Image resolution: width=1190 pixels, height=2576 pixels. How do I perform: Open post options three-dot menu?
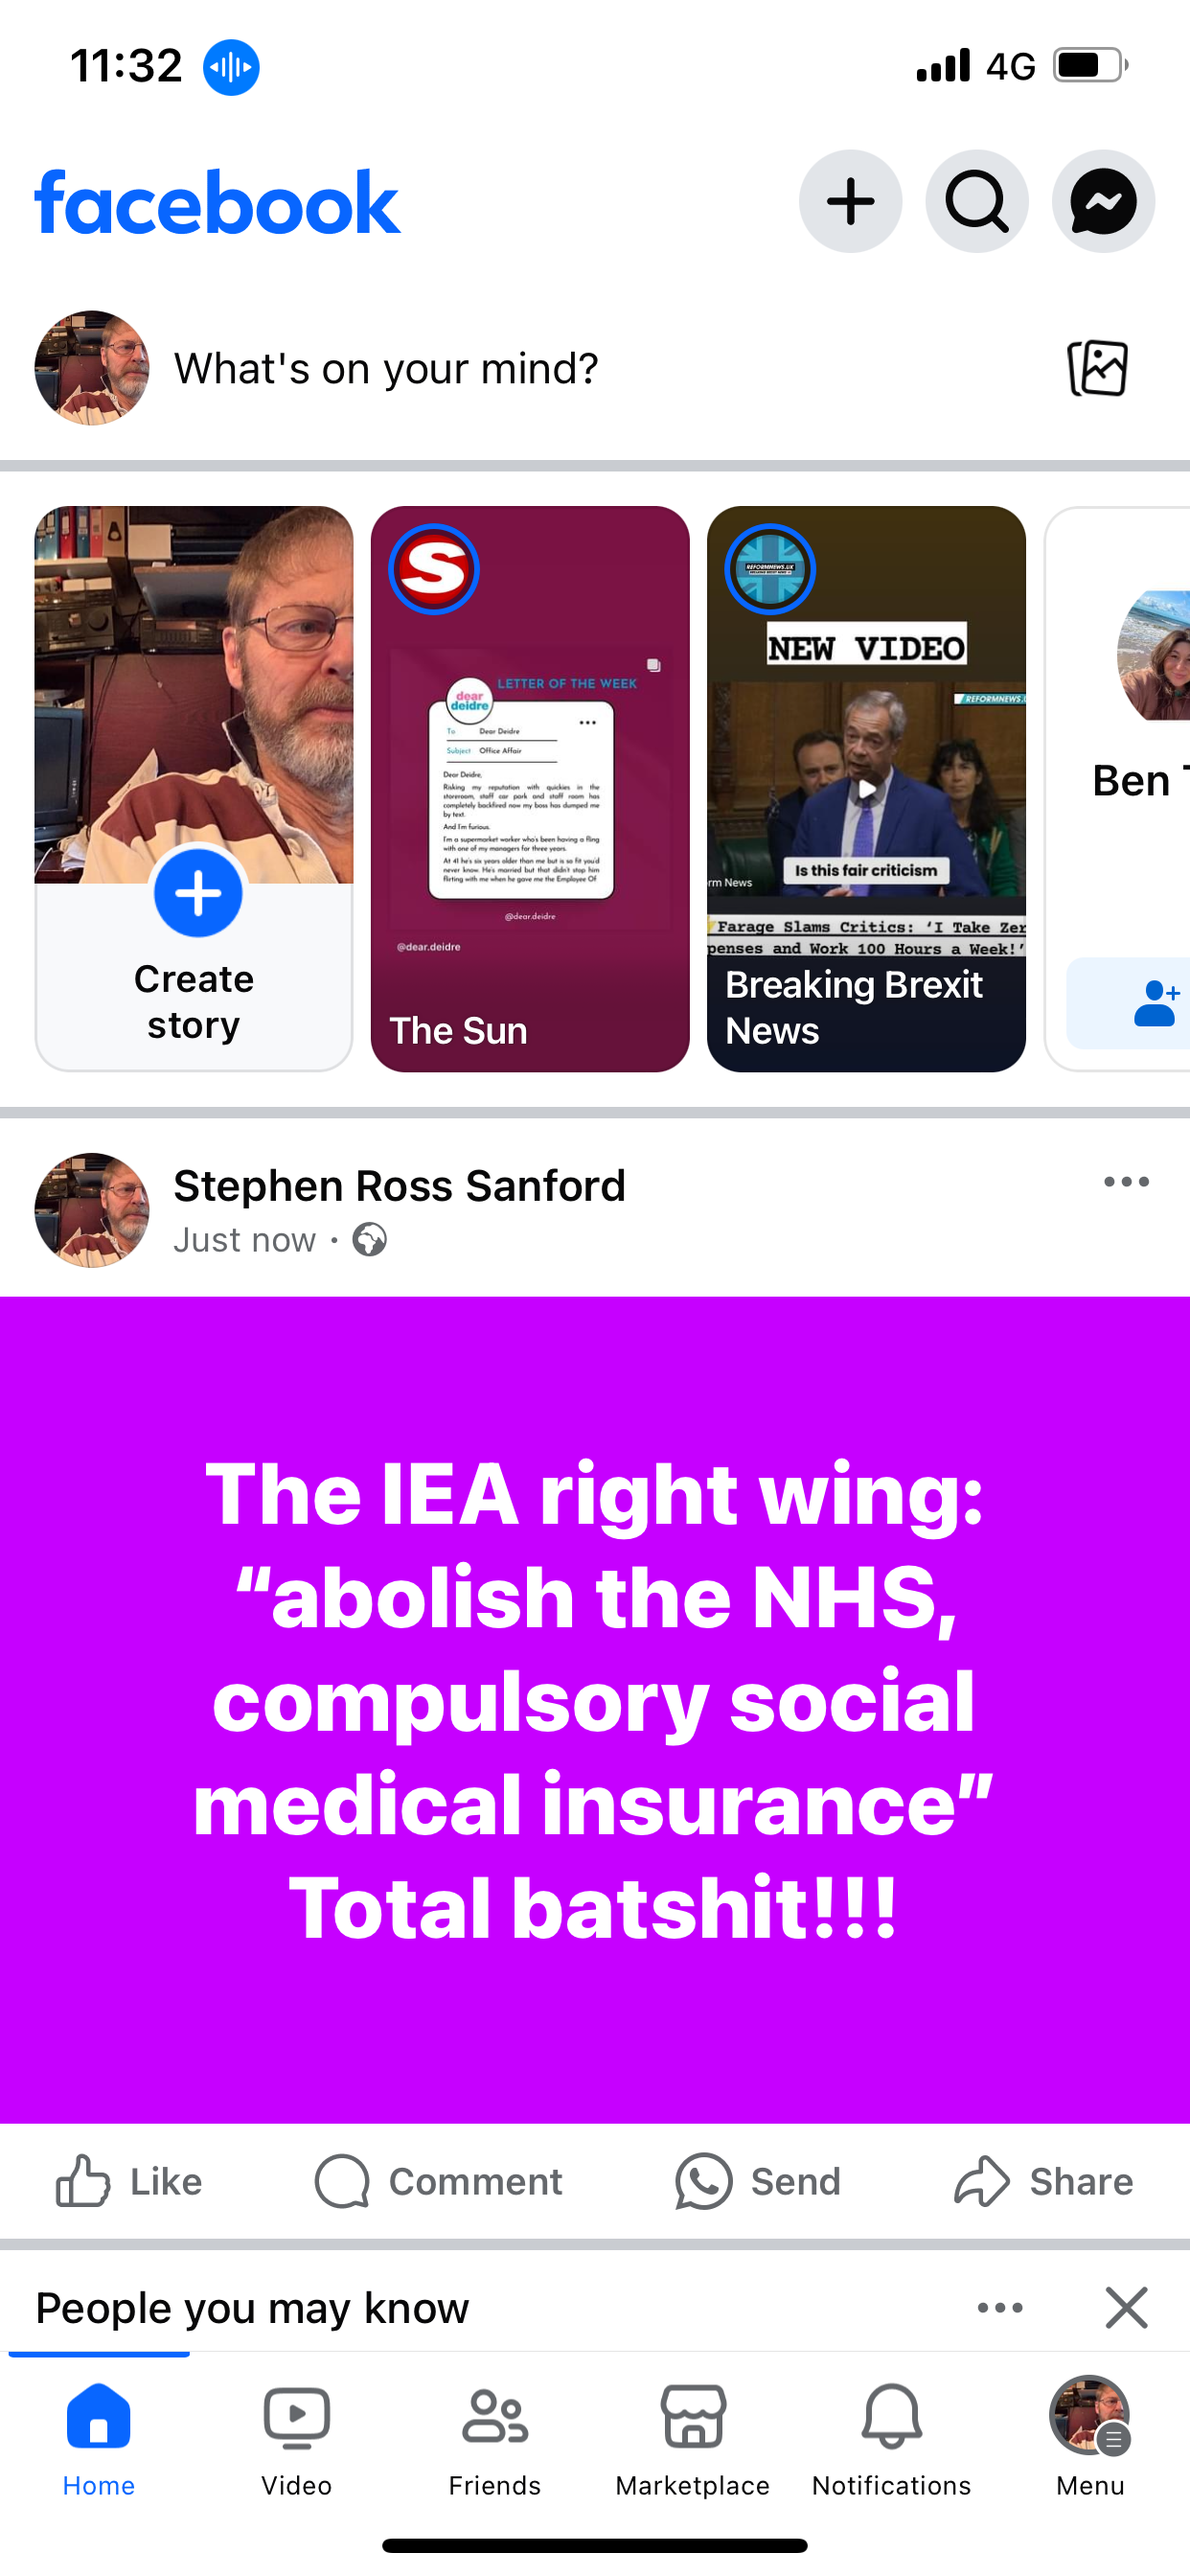1126,1182
